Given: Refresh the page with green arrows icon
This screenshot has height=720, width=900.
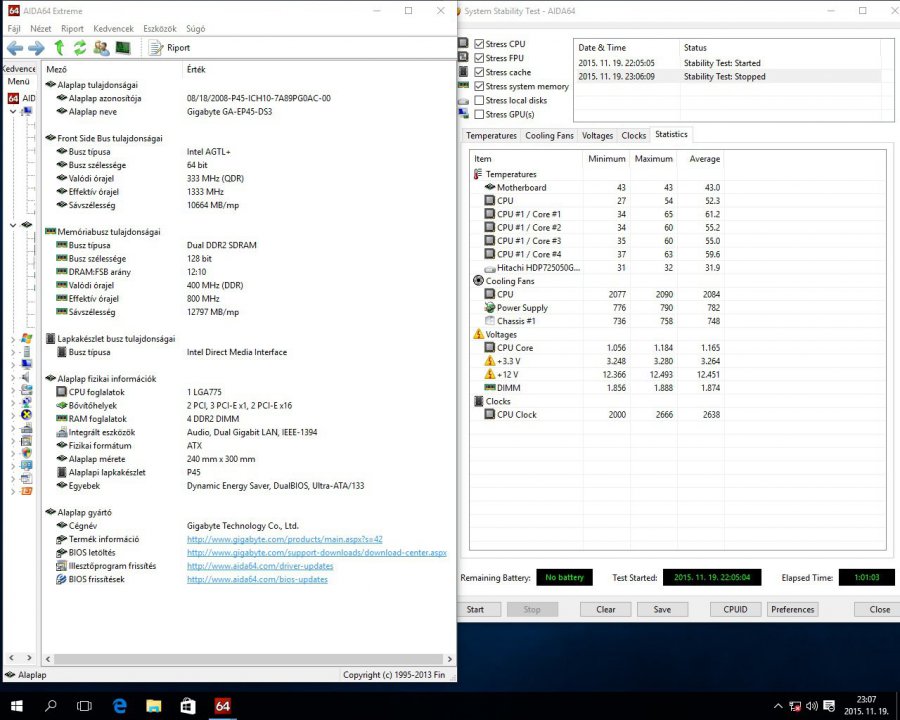Looking at the screenshot, I should (x=80, y=48).
